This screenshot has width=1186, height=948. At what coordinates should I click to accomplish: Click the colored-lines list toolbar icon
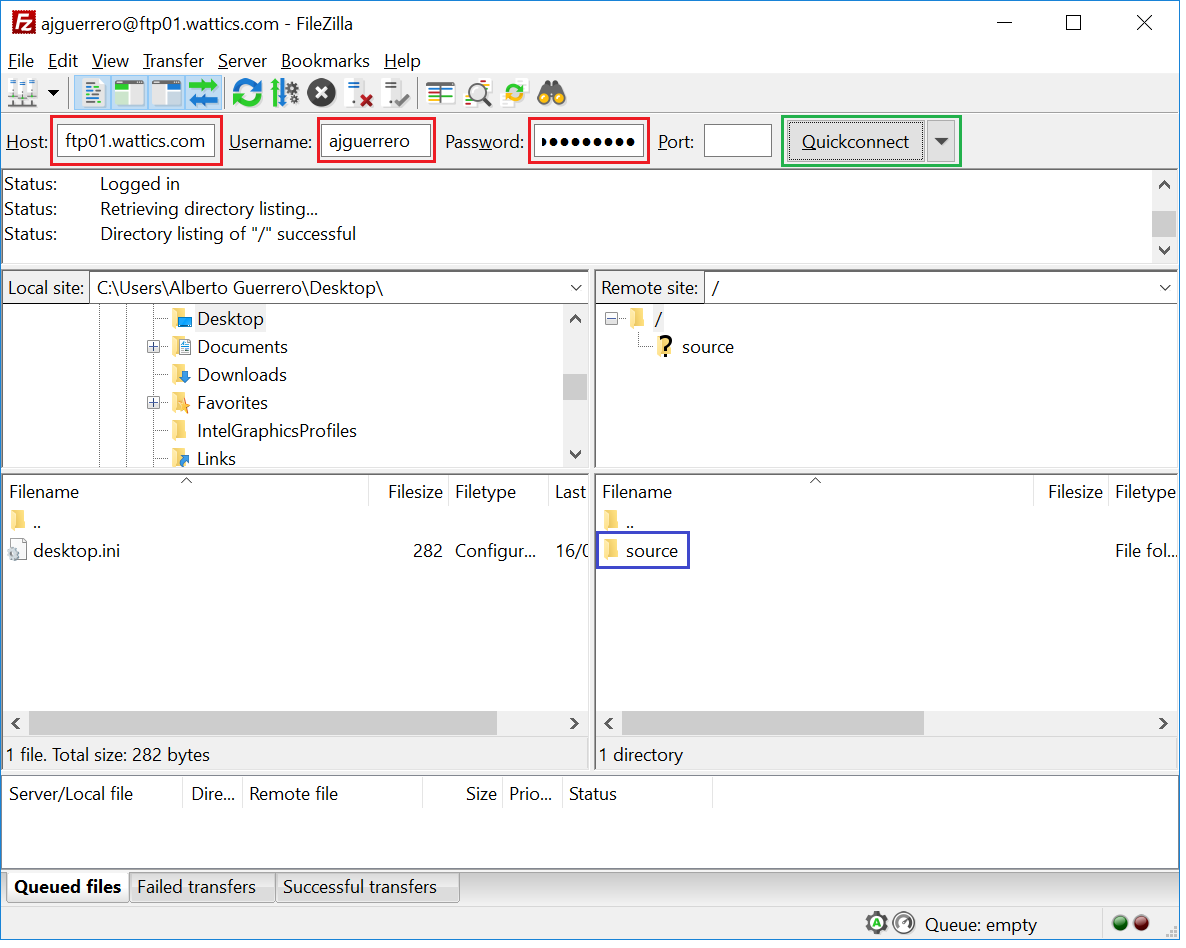pos(440,94)
